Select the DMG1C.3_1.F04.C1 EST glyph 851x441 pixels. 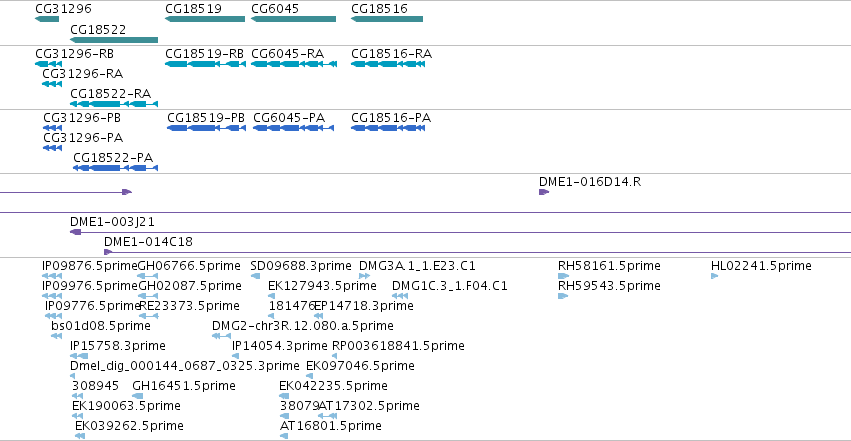point(399,296)
